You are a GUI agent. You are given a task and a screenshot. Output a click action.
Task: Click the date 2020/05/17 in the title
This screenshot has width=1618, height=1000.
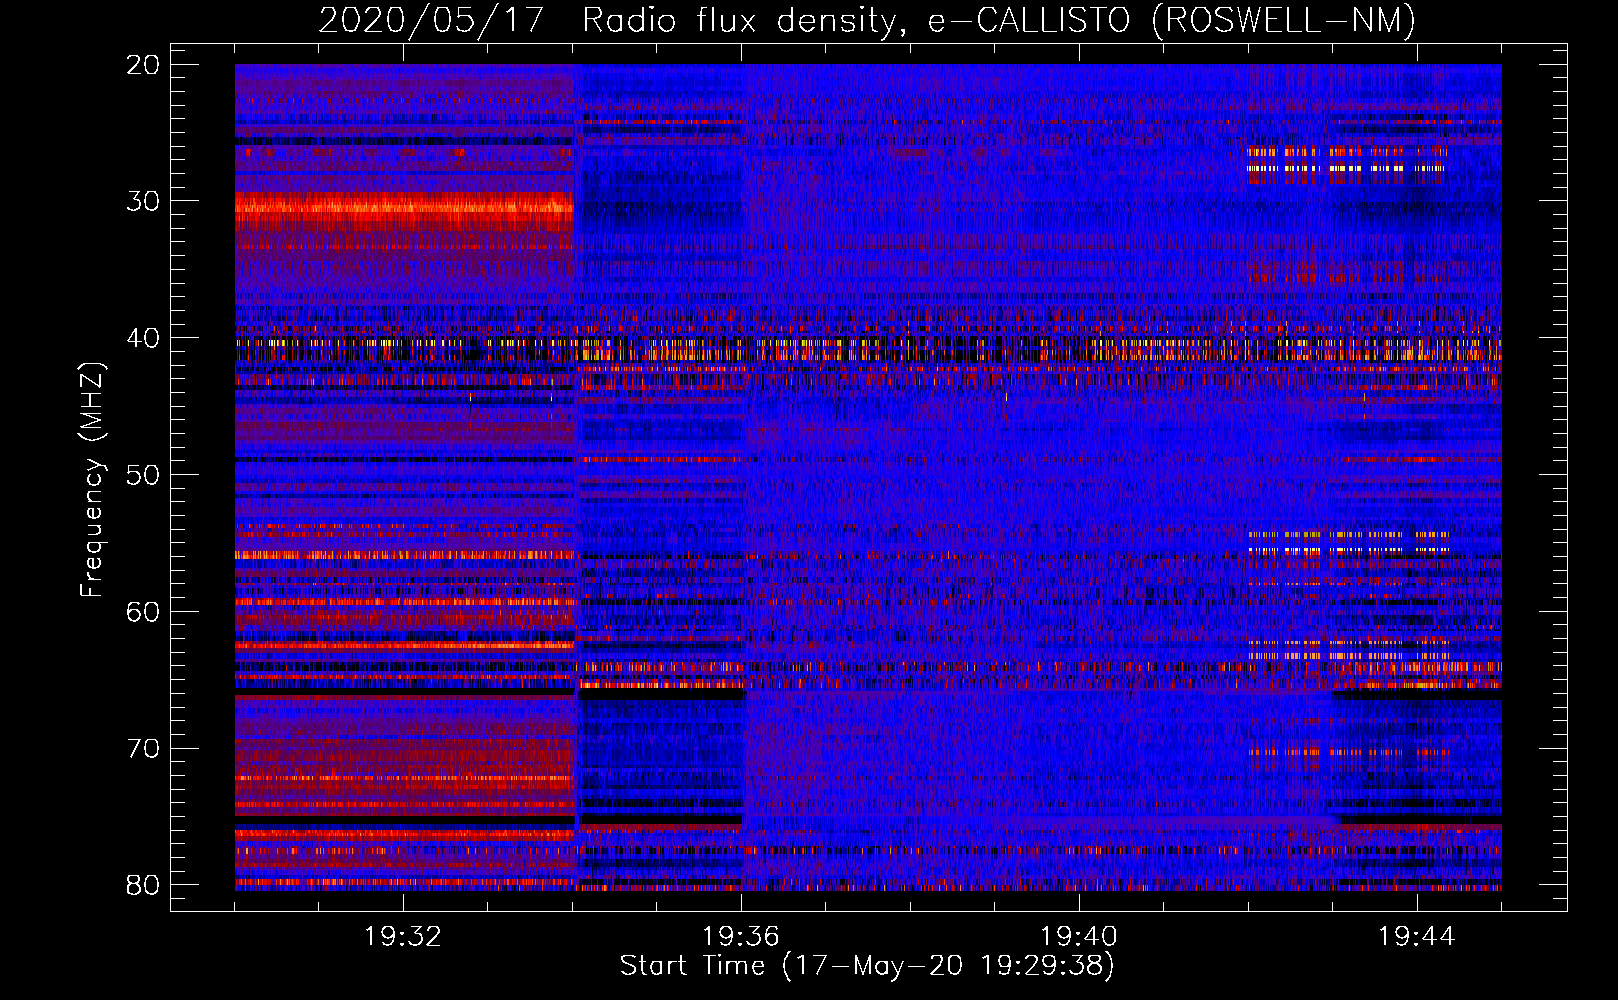pyautogui.click(x=431, y=21)
